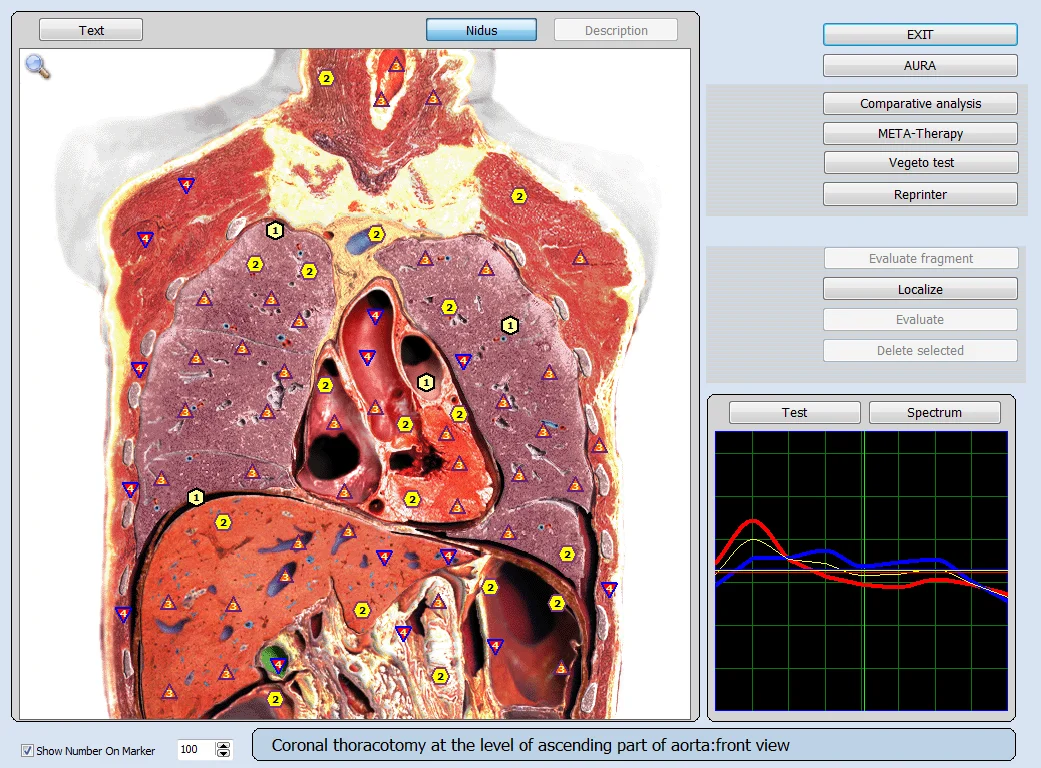Click blue 4 triangle marker on upper-left shoulder
This screenshot has height=768, width=1041.
[x=185, y=184]
